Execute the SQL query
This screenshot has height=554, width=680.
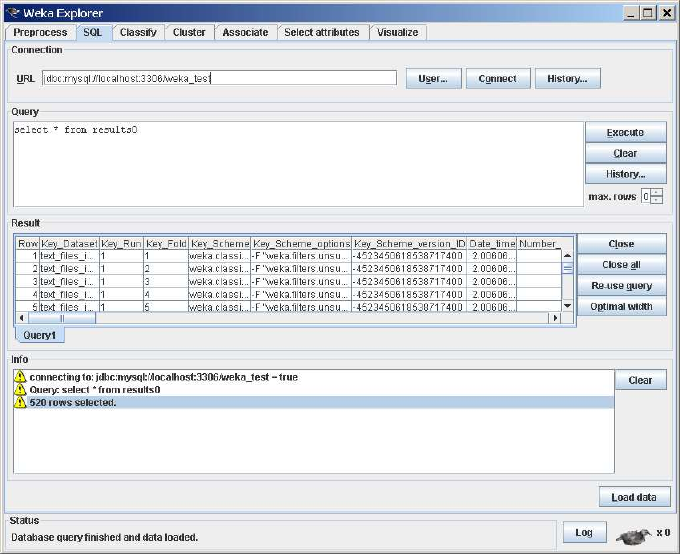click(625, 132)
